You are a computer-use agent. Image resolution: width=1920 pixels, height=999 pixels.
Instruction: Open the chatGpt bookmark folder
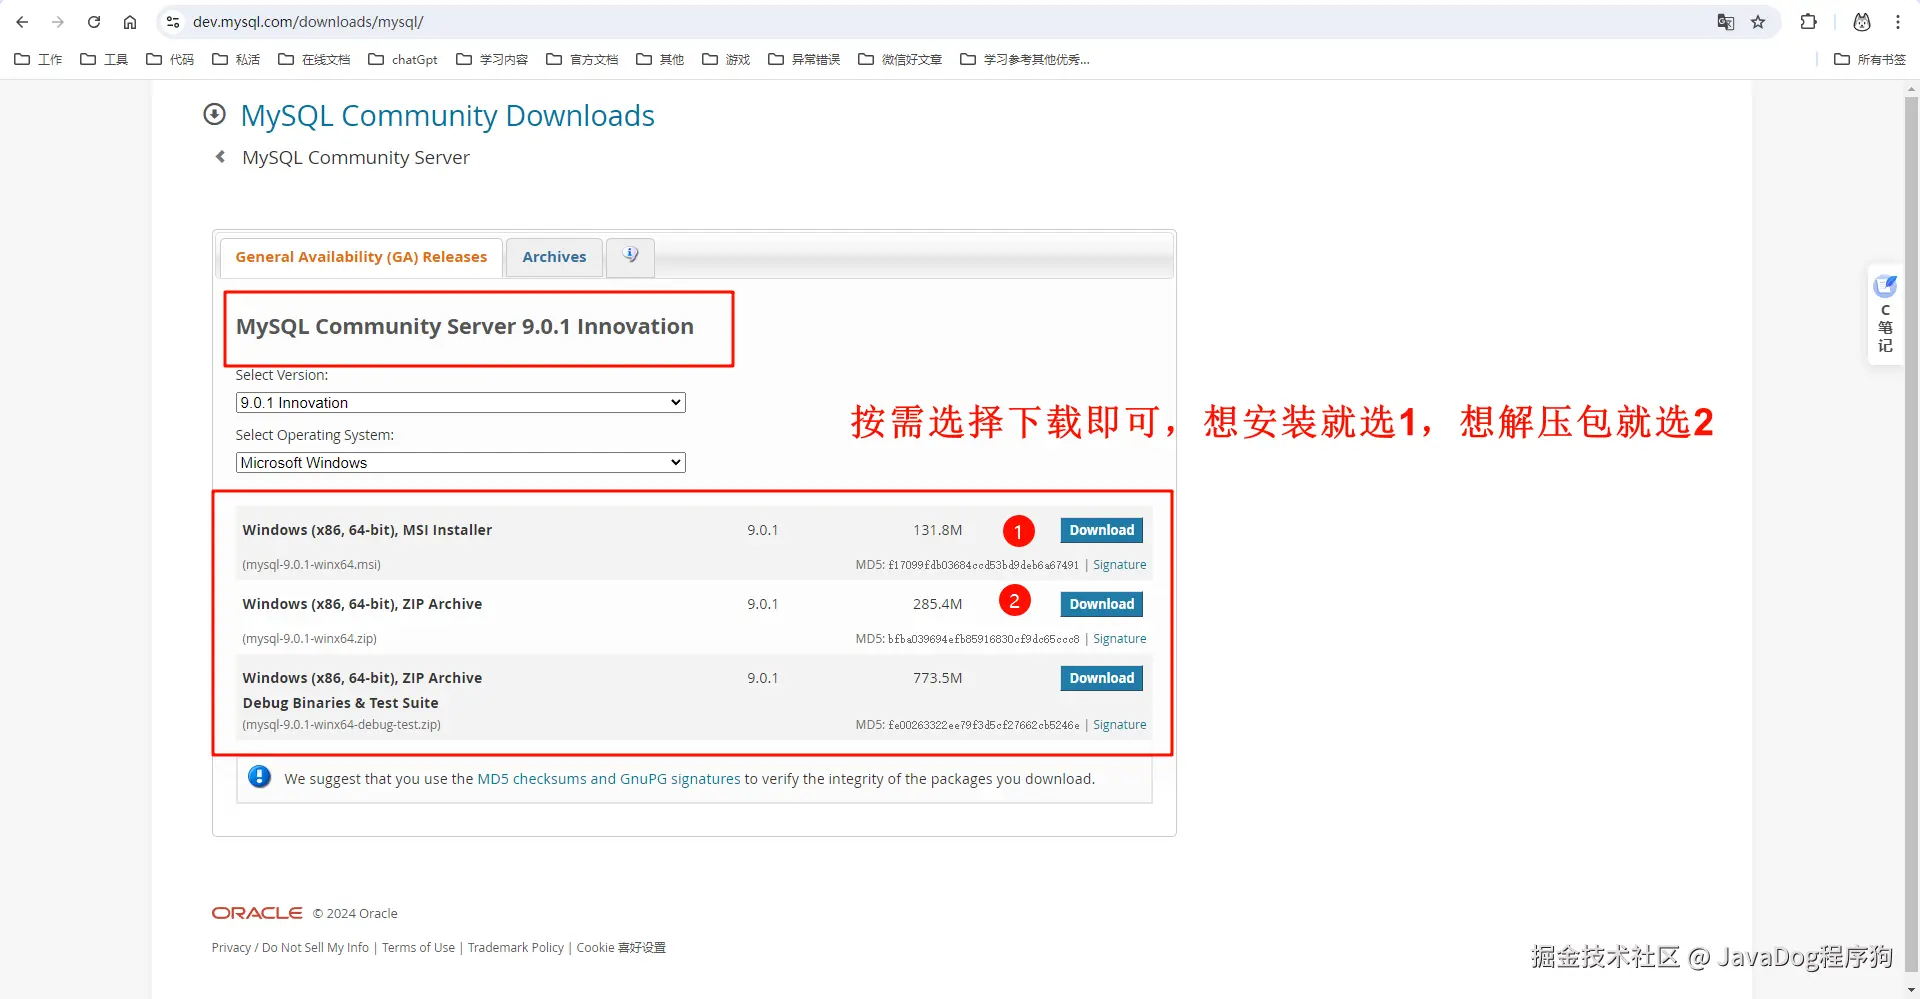403,60
